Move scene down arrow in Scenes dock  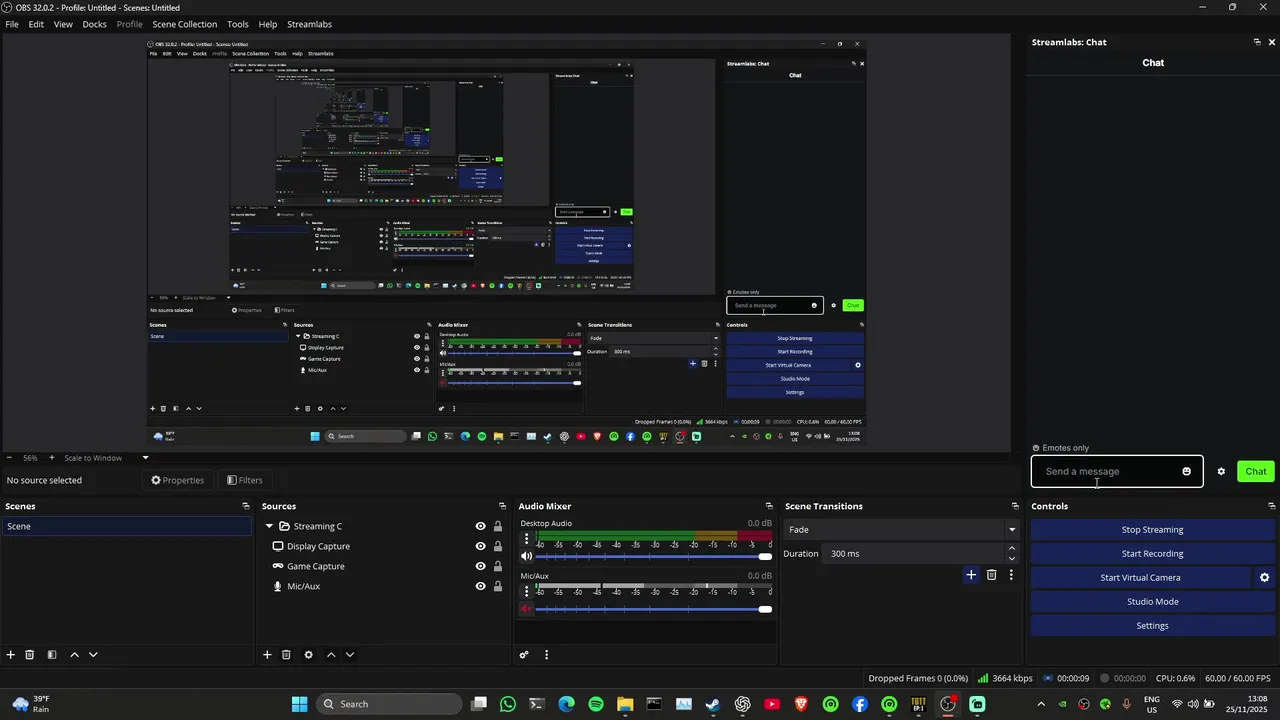tap(93, 655)
